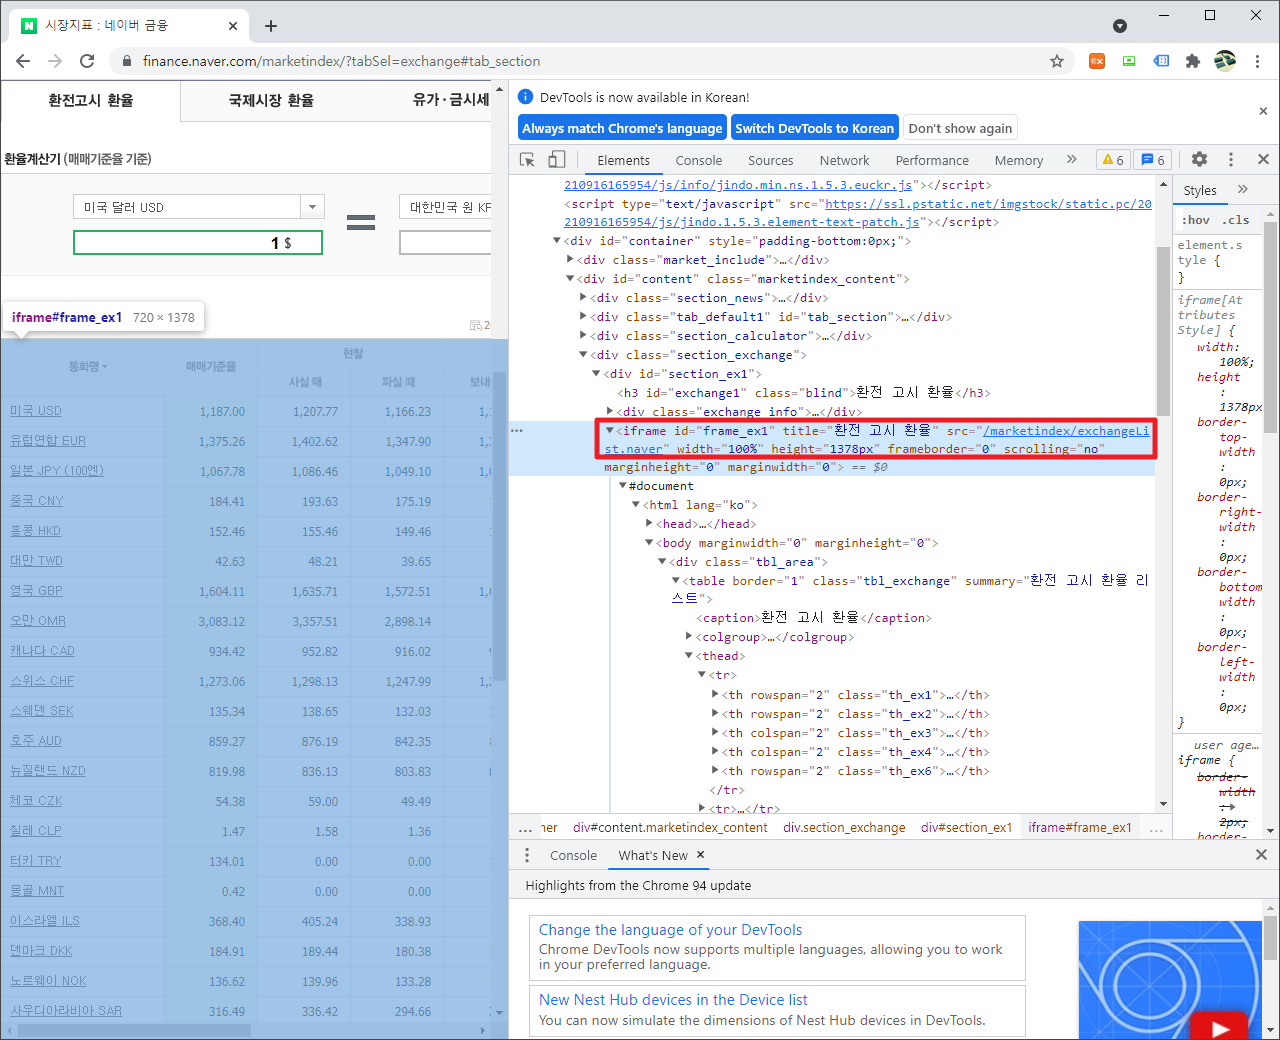This screenshot has height=1040, width=1280.
Task: Open Chrome three-dot menu
Action: pyautogui.click(x=1258, y=61)
